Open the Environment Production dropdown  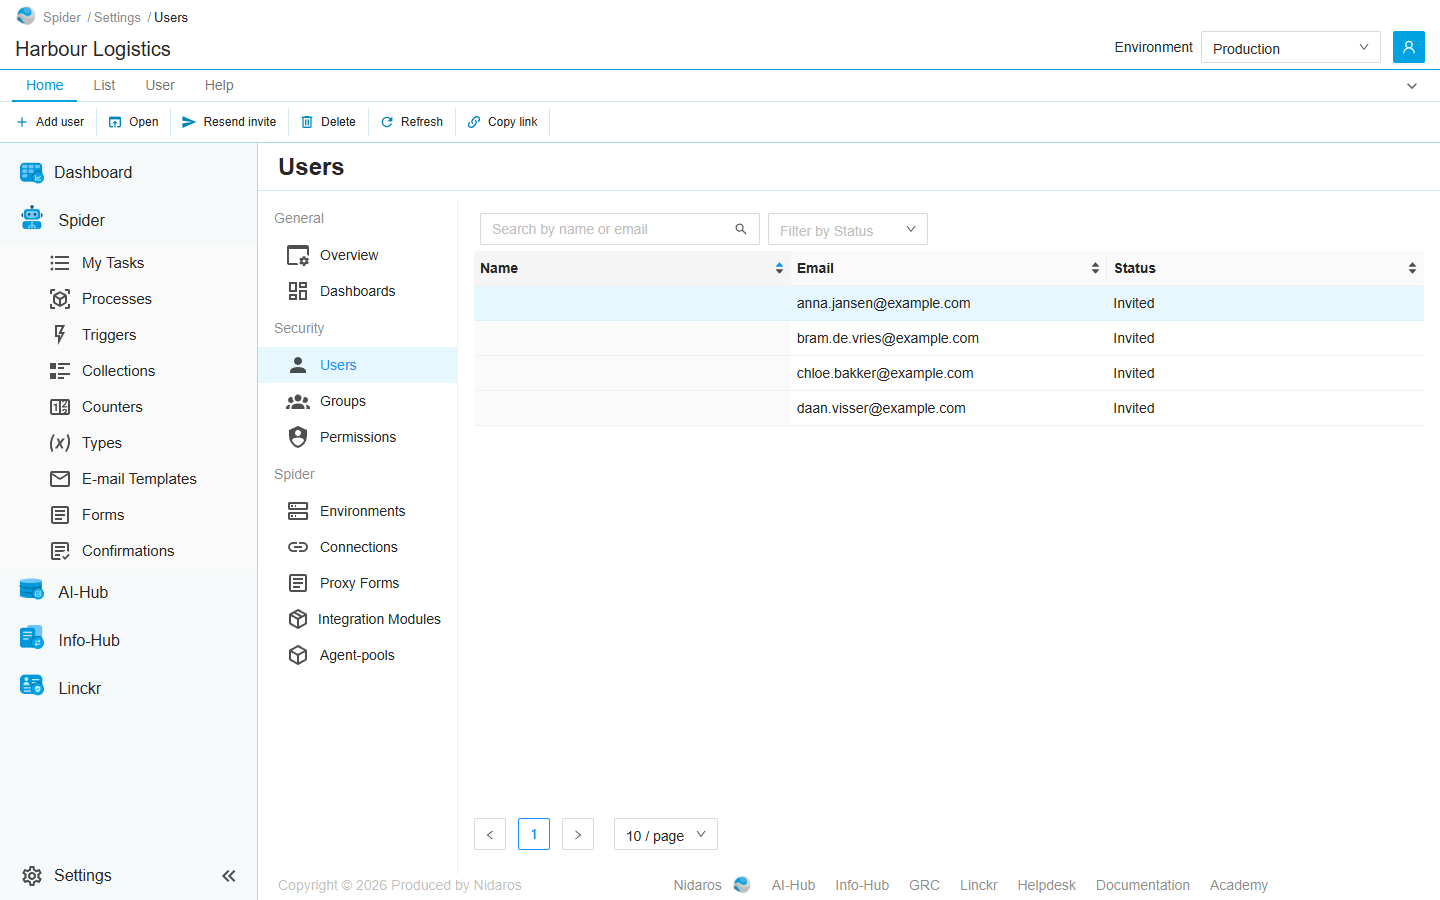click(x=1291, y=47)
